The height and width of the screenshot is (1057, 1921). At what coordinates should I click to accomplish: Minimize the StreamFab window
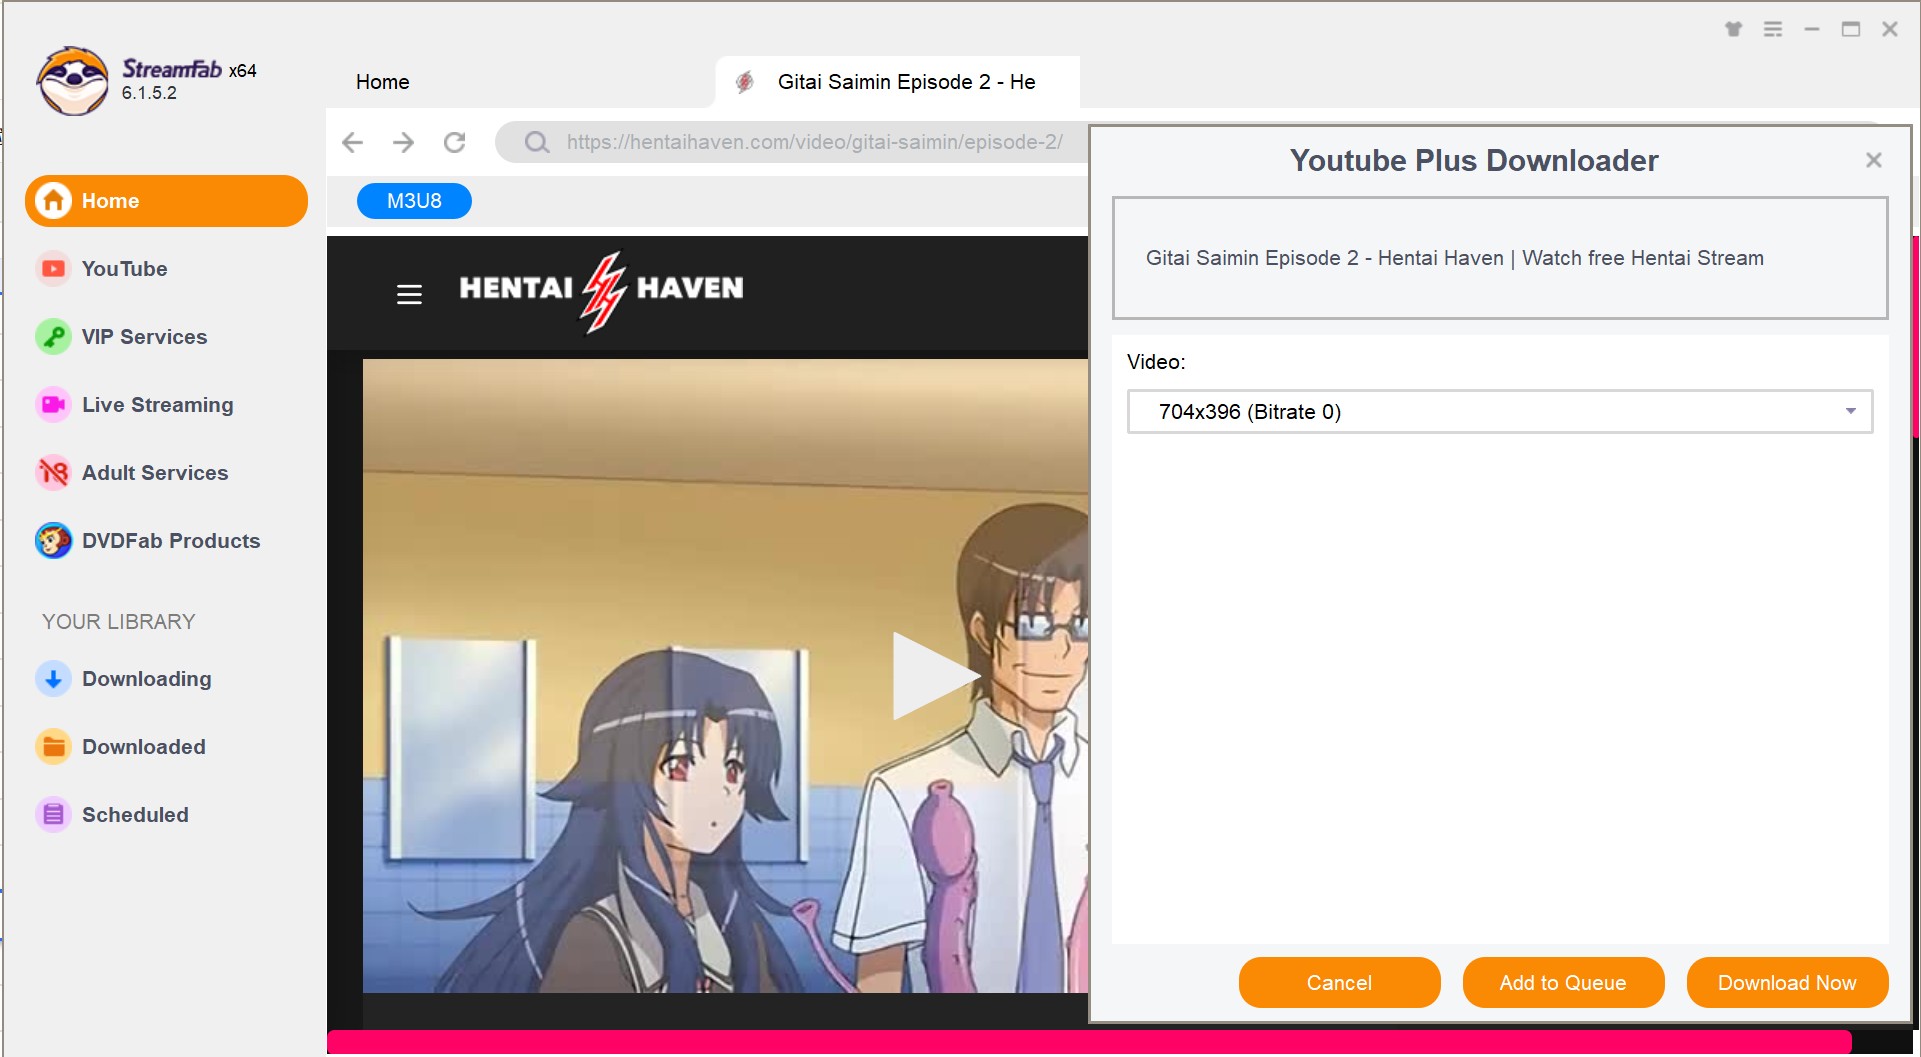click(1812, 29)
